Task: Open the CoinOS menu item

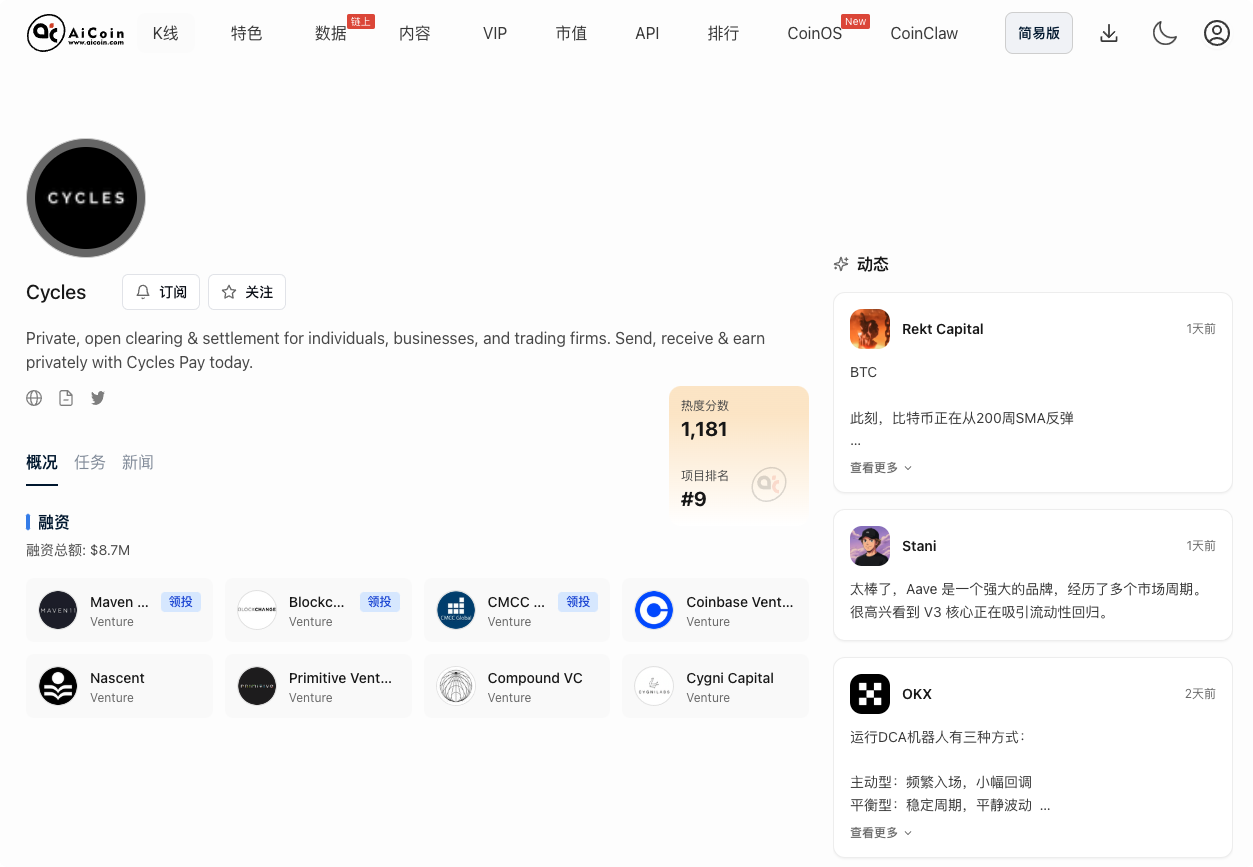Action: coord(815,33)
